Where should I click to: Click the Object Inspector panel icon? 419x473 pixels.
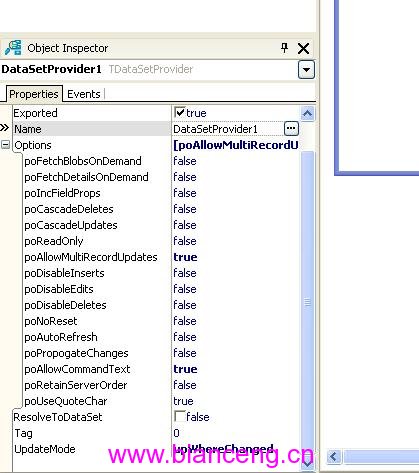coord(13,48)
